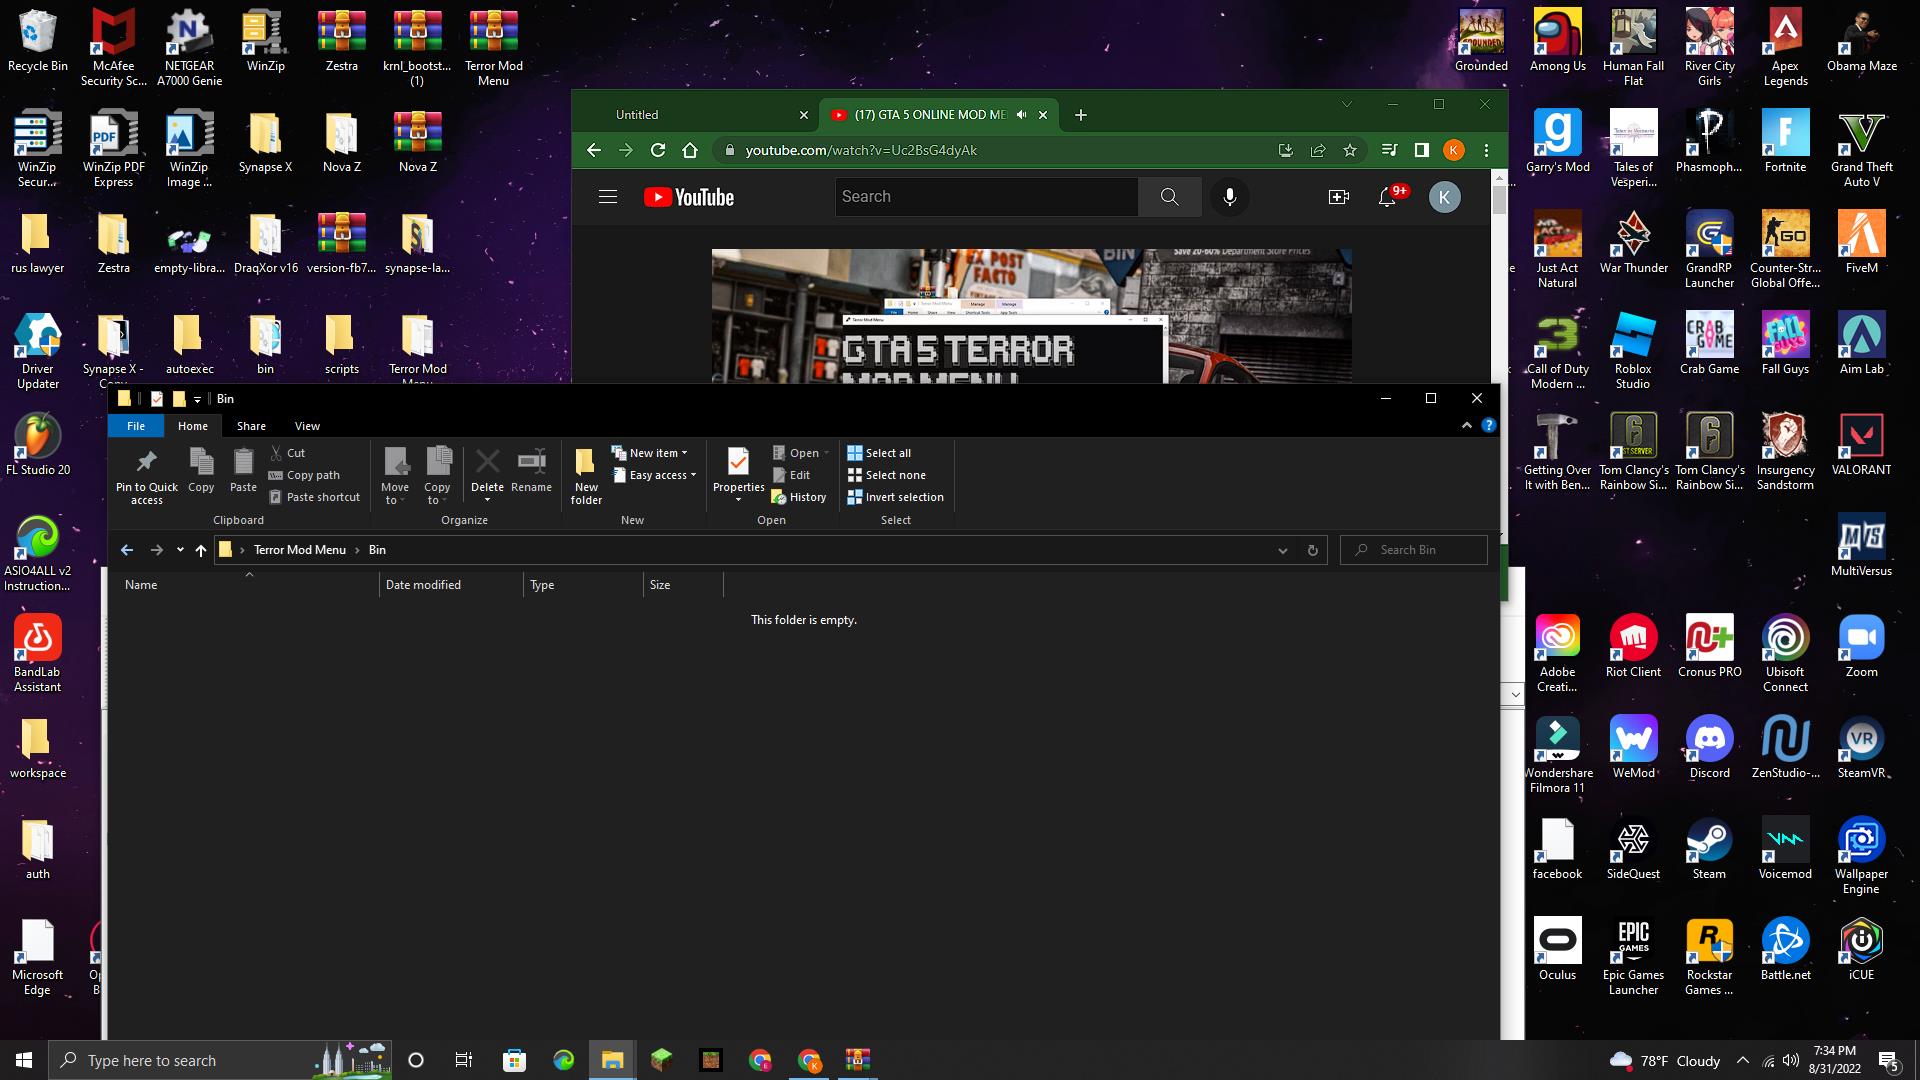Click the up-one-level arrow in Explorer
The image size is (1920, 1080).
tap(201, 550)
